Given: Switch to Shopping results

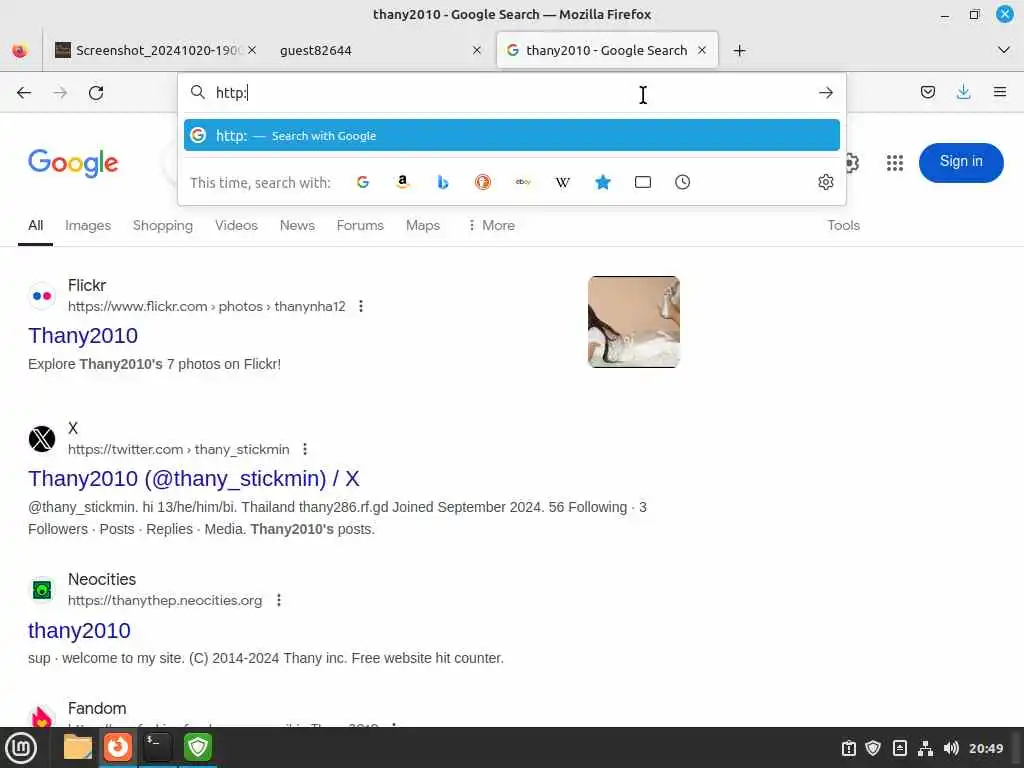Looking at the screenshot, I should point(163,225).
